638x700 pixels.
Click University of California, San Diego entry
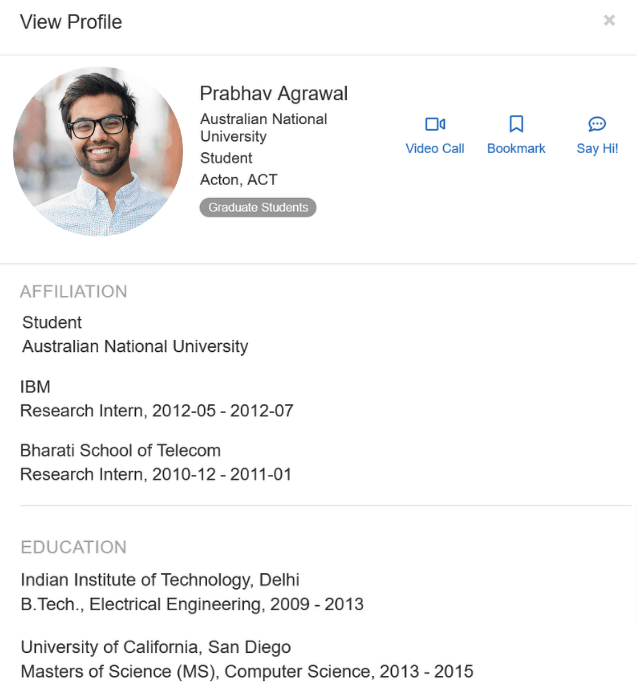click(x=156, y=647)
